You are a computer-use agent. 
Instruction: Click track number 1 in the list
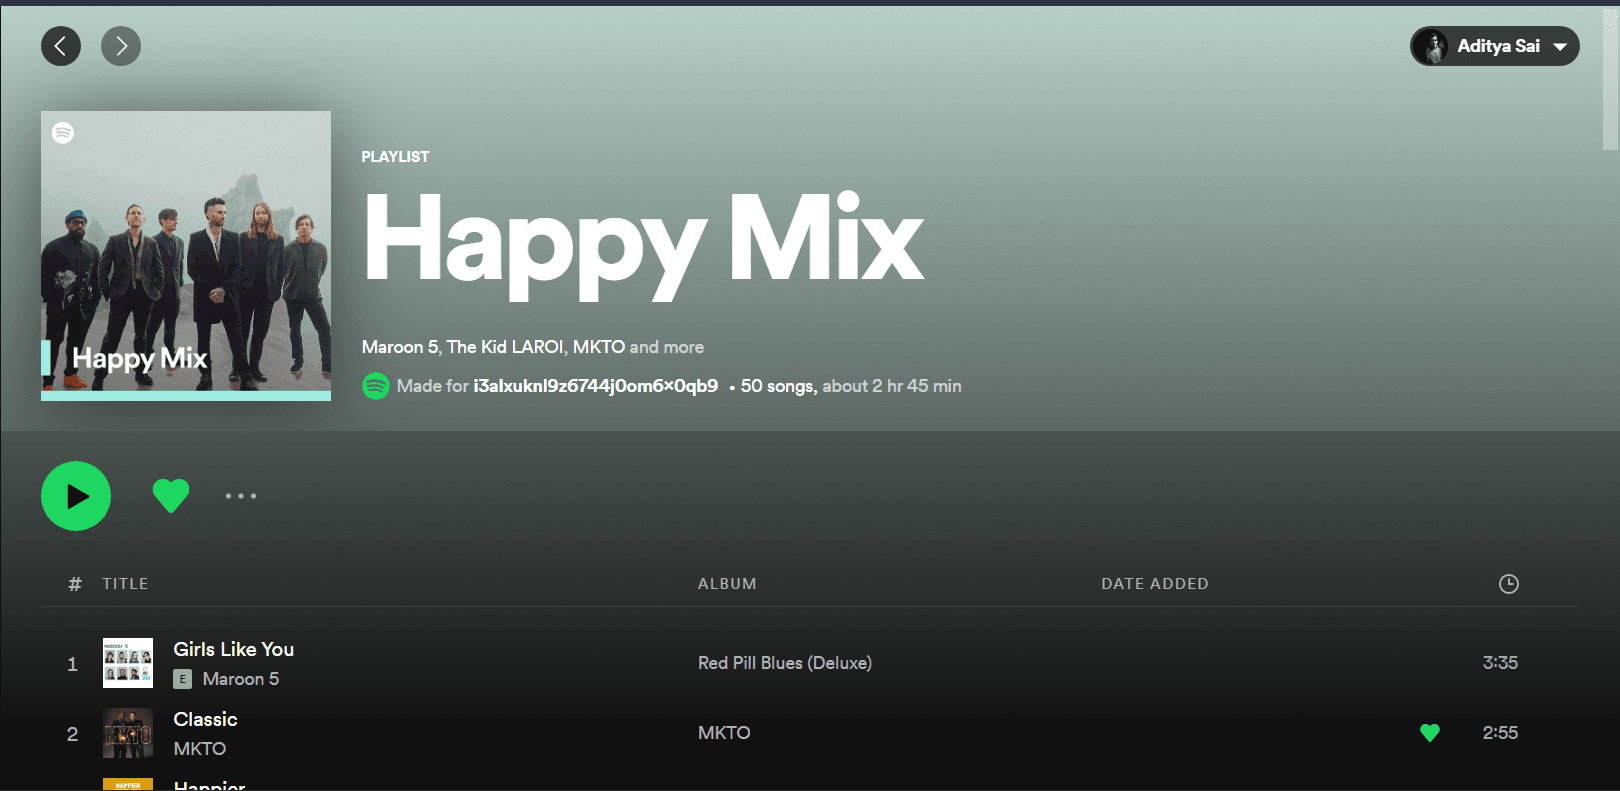72,664
